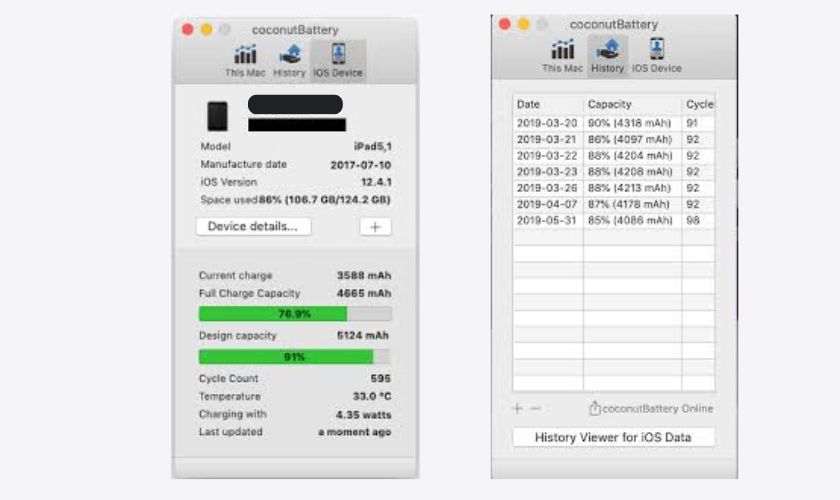Click Charging with 4.35 watts value

pyautogui.click(x=363, y=415)
